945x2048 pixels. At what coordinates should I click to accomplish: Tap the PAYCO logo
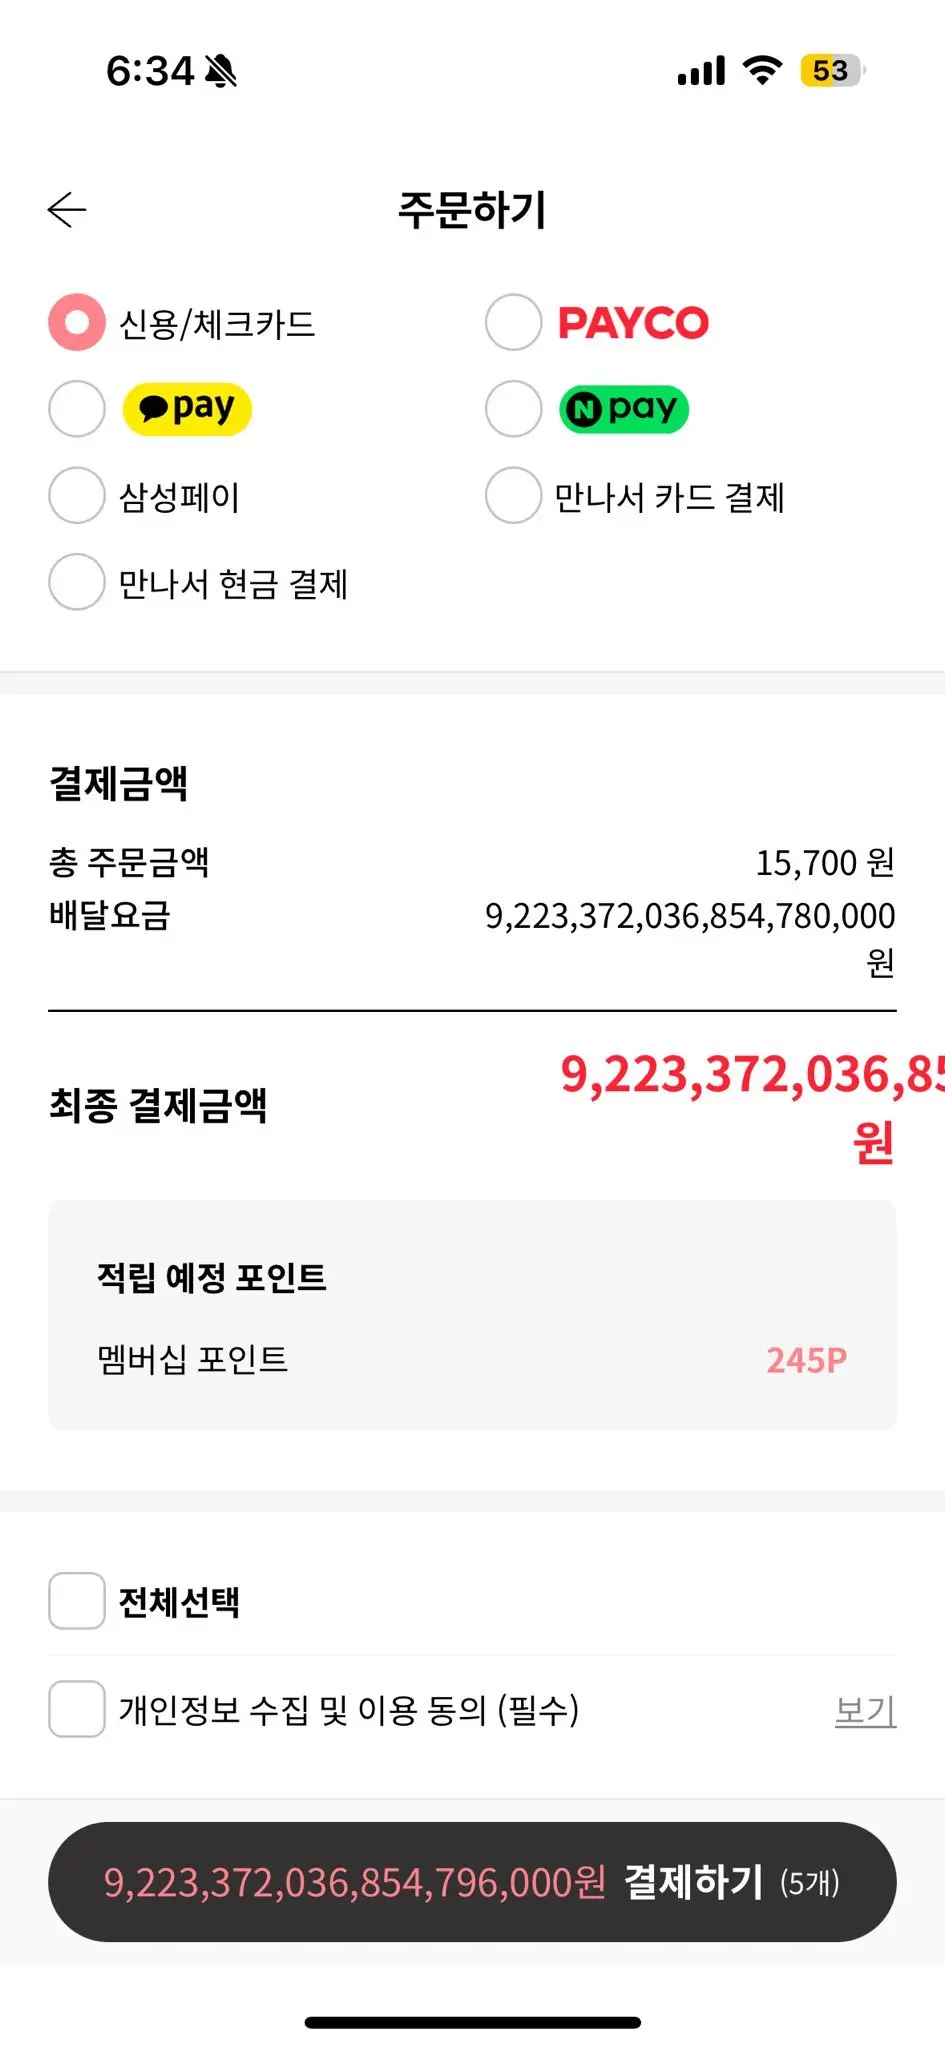pos(633,323)
